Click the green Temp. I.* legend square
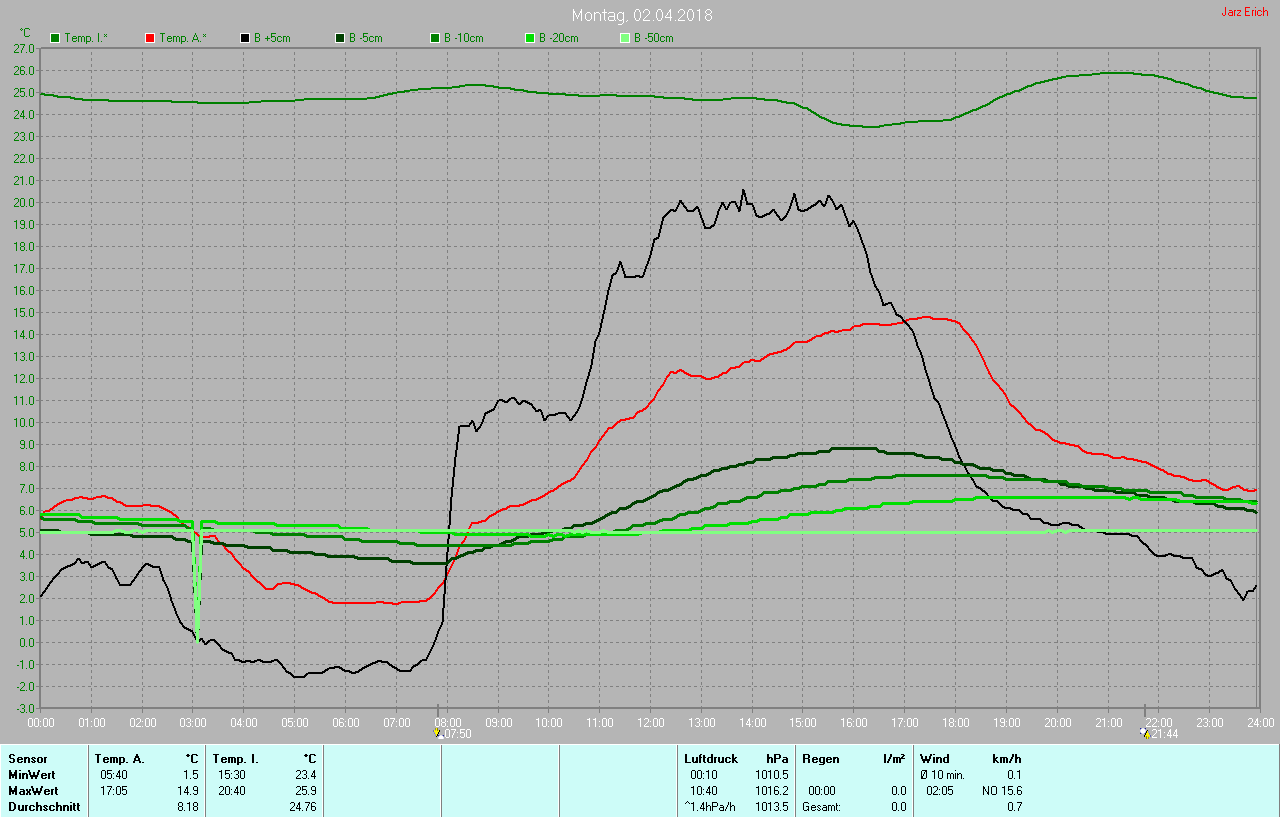 (55, 38)
